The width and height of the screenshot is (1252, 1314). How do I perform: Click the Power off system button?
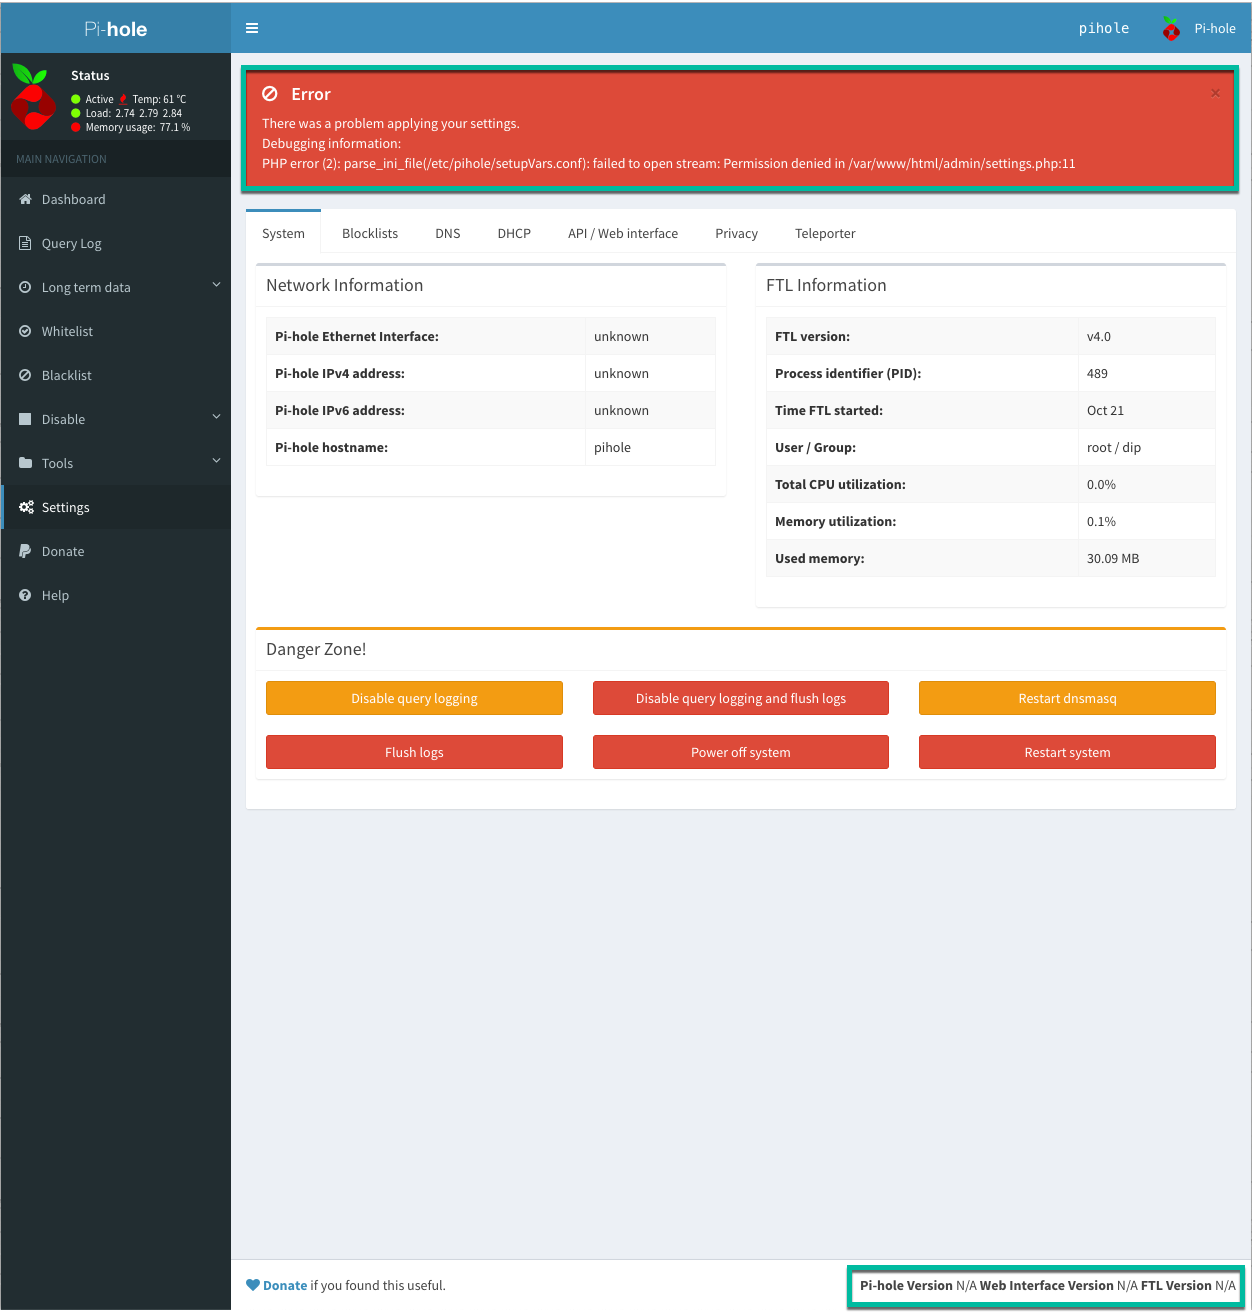click(741, 752)
